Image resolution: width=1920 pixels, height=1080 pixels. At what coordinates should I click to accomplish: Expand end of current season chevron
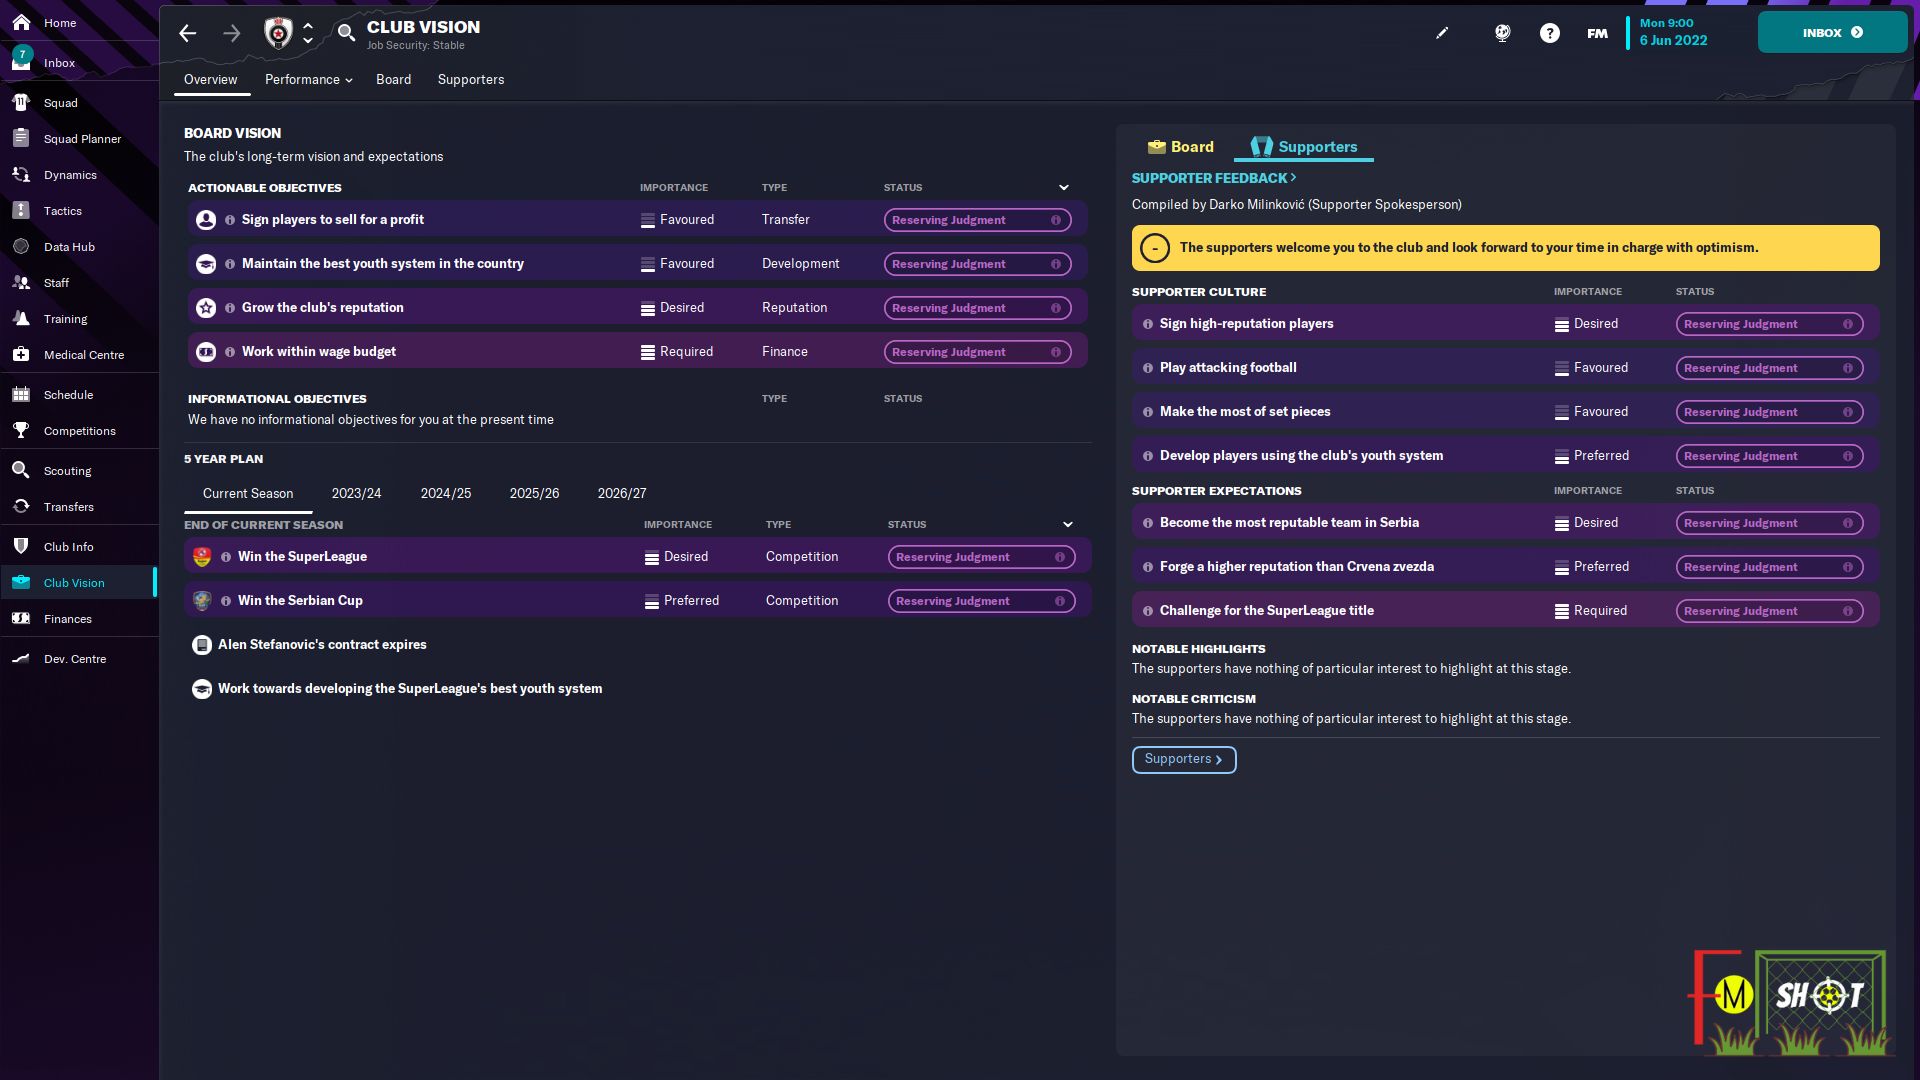coord(1068,525)
